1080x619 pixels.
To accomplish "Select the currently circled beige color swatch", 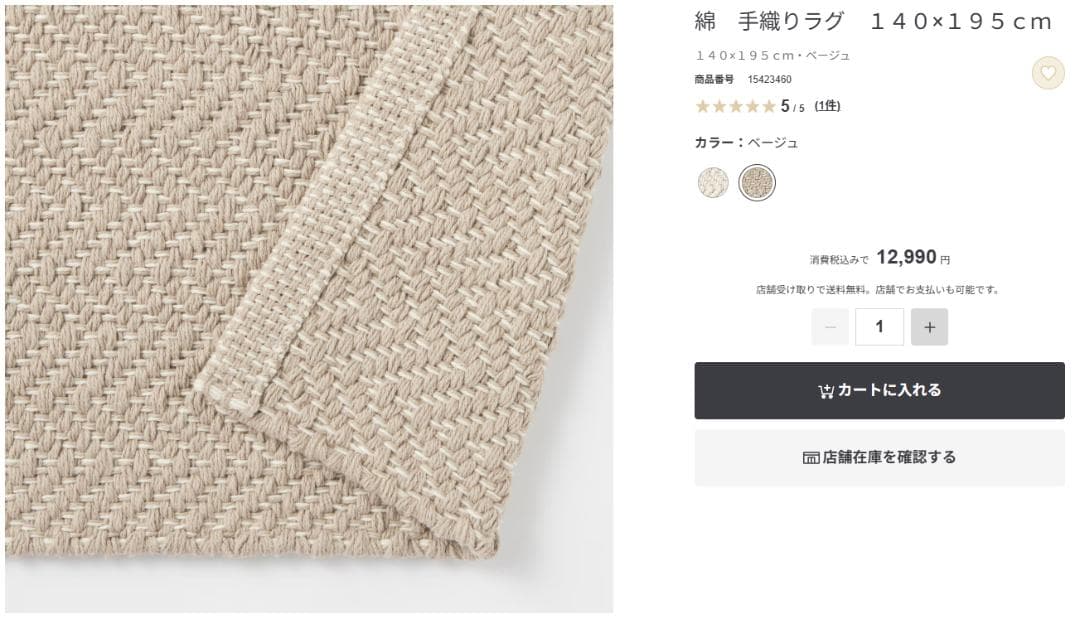I will [757, 182].
